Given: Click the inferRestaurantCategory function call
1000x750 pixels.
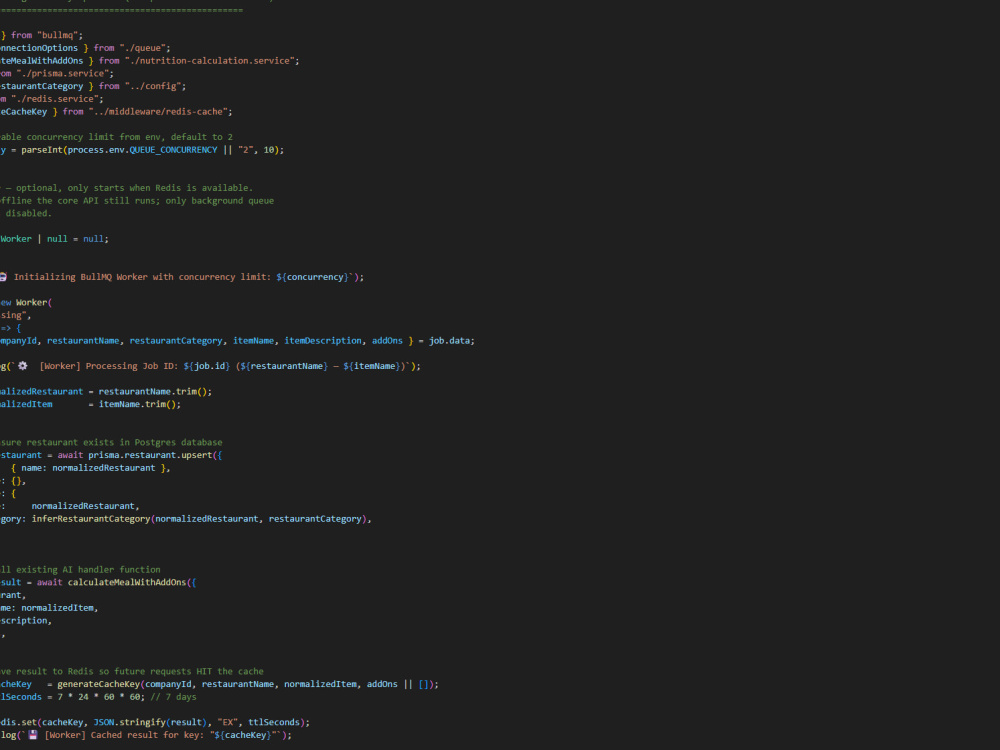Looking at the screenshot, I should [x=91, y=519].
